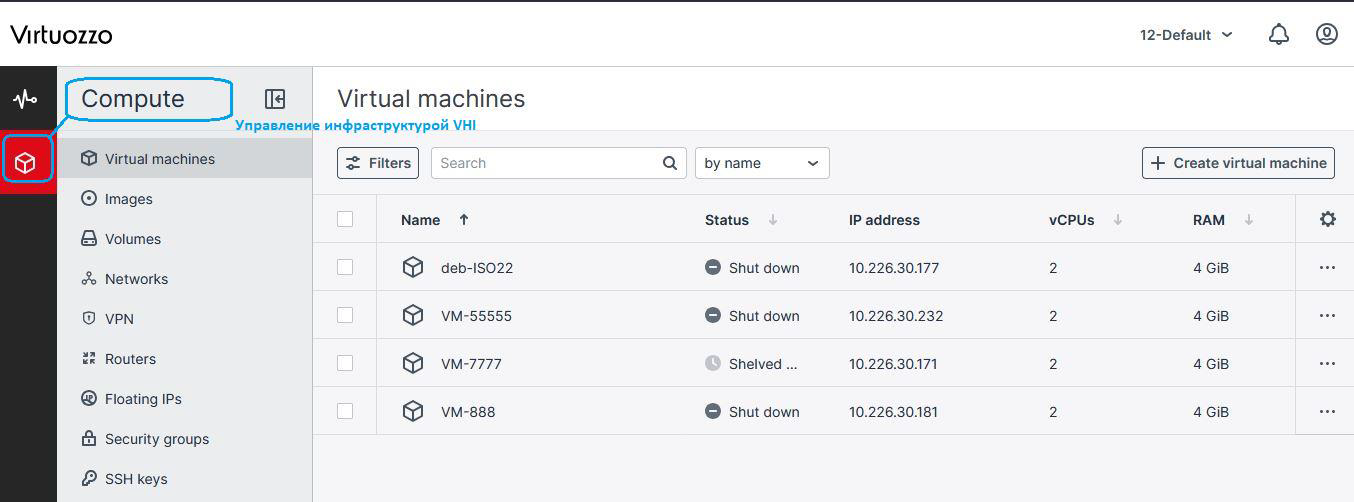
Task: Click the search magnifier icon
Action: click(670, 163)
